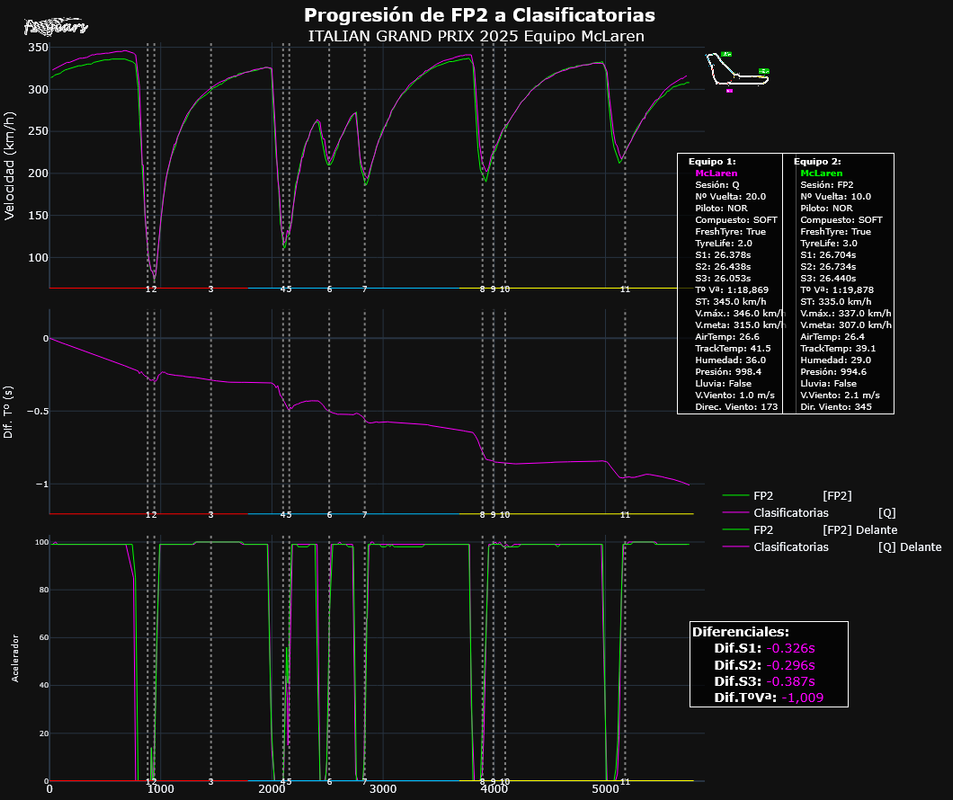Click the '5000' tick on the distance axis
This screenshot has height=800, width=953.
[x=605, y=790]
